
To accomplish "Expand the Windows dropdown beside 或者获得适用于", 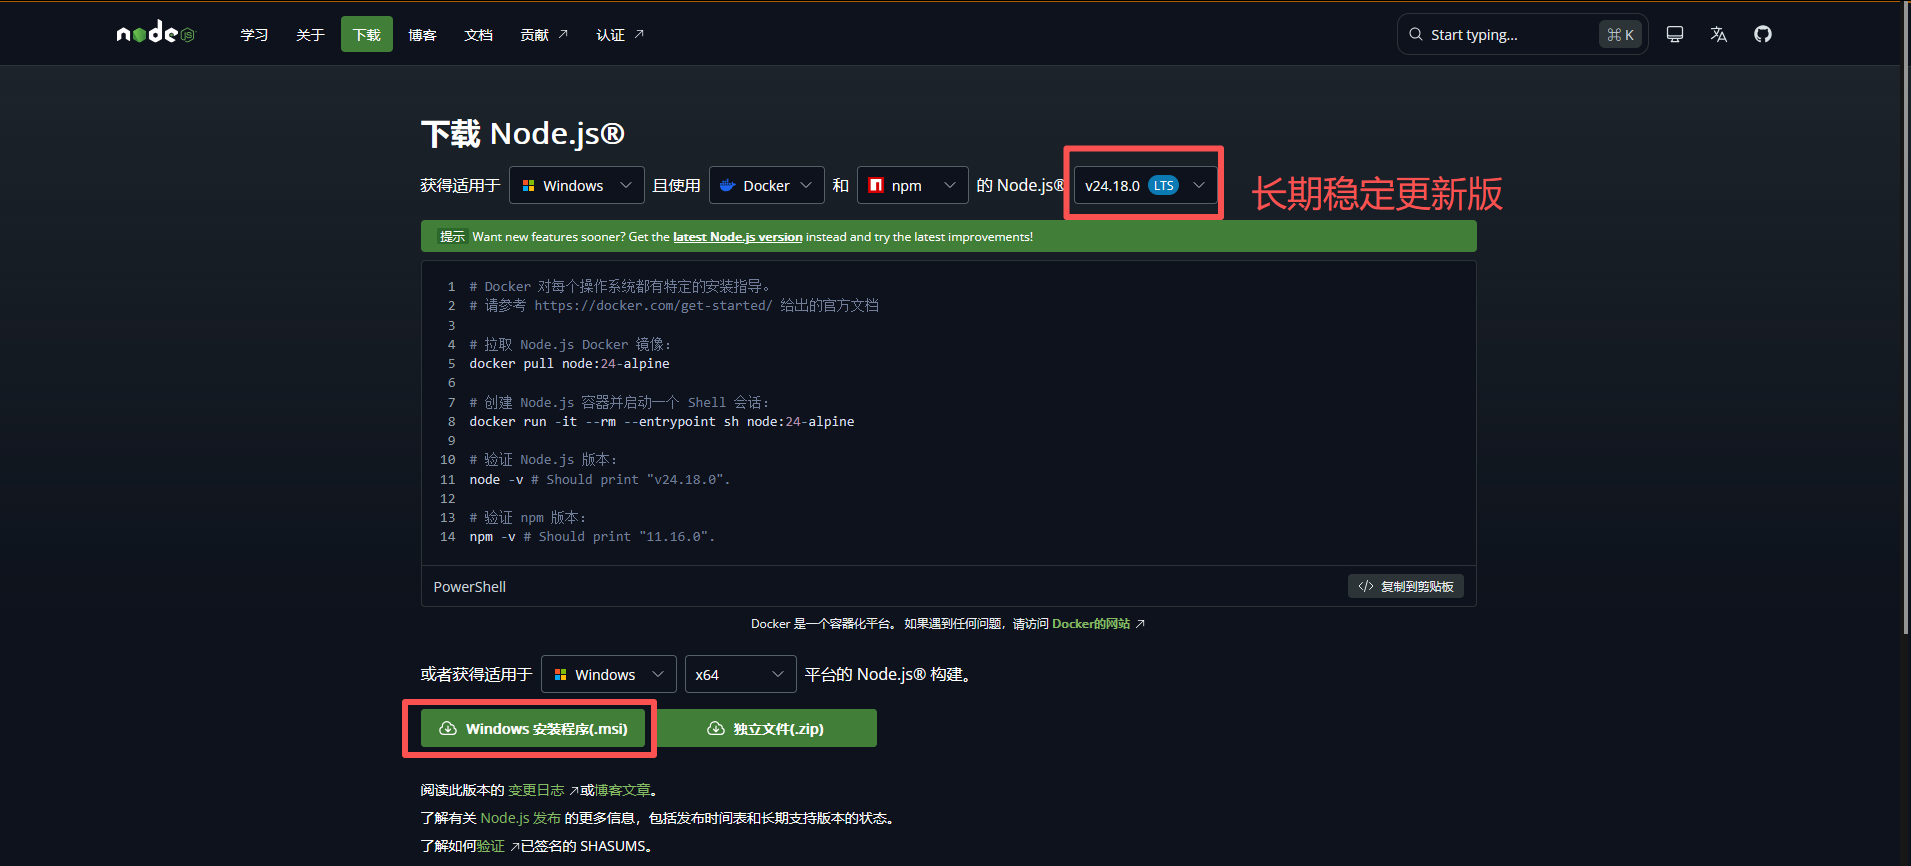I will point(609,674).
